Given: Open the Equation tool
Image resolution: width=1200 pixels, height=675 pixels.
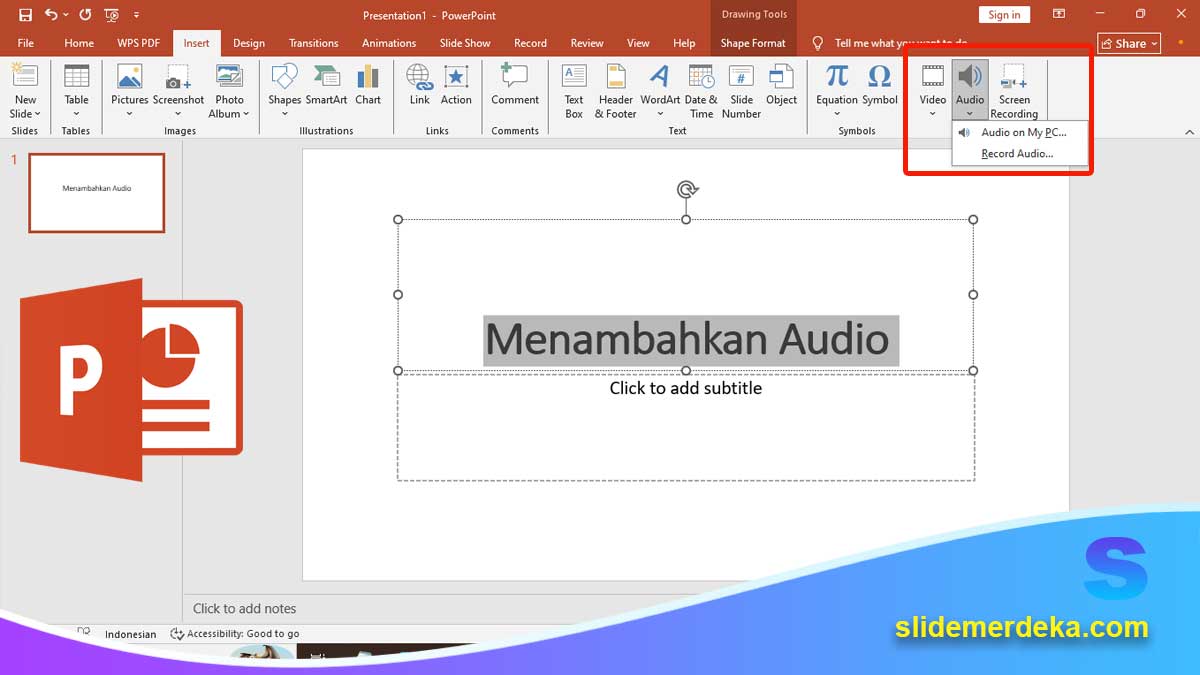Looking at the screenshot, I should click(x=837, y=91).
